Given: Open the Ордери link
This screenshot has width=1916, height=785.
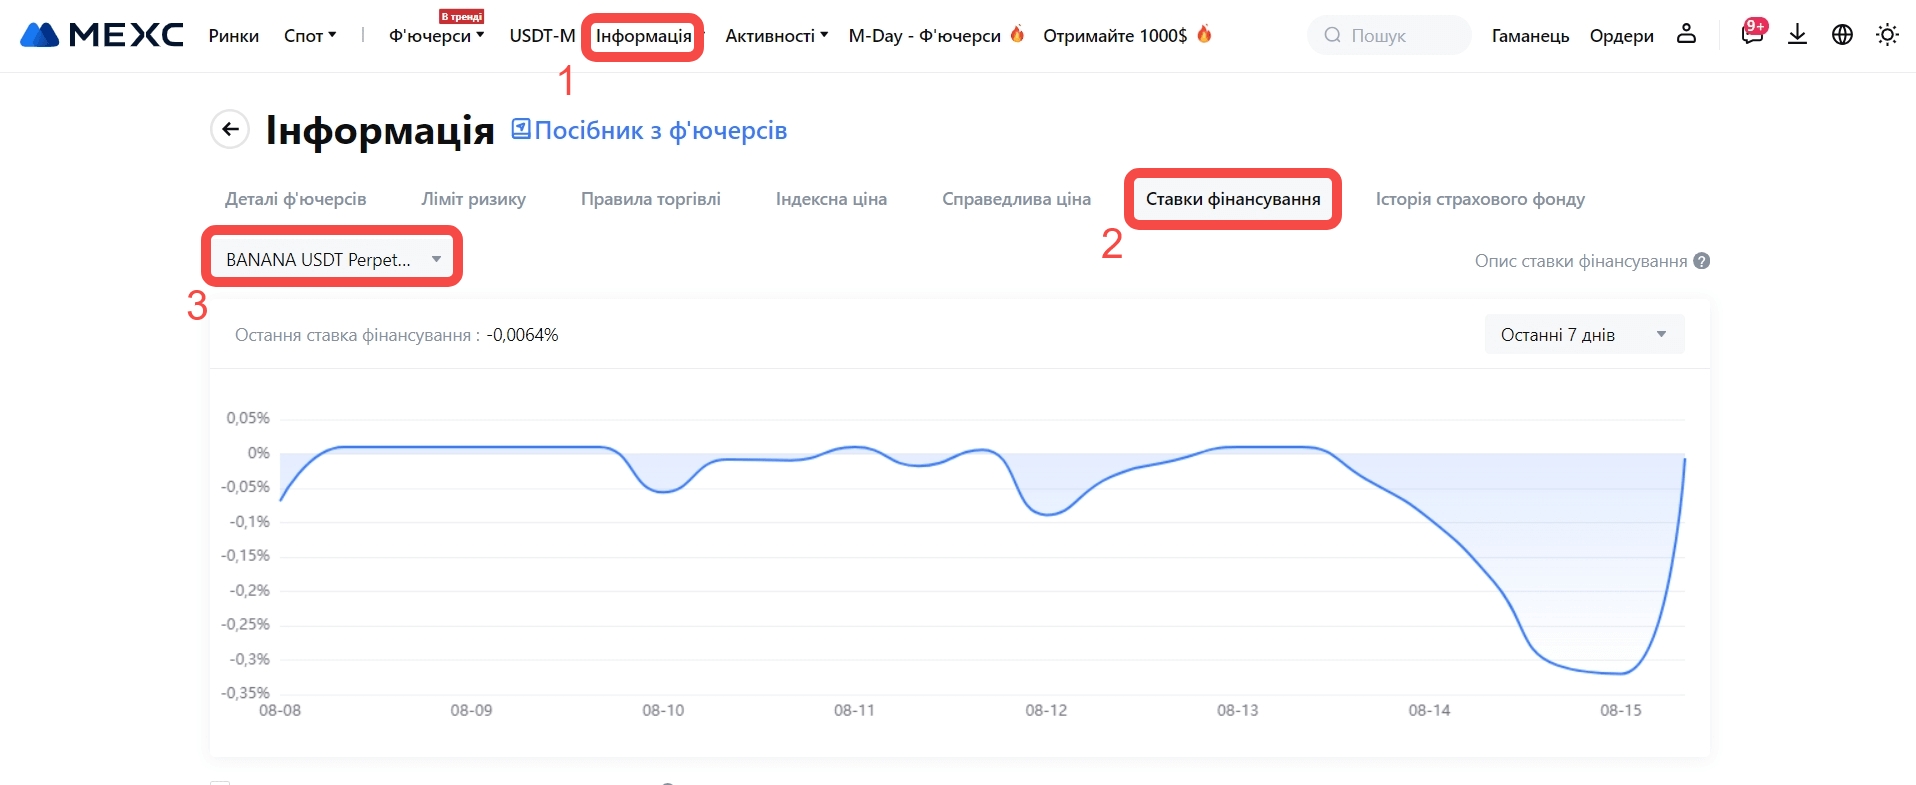Looking at the screenshot, I should point(1621,36).
